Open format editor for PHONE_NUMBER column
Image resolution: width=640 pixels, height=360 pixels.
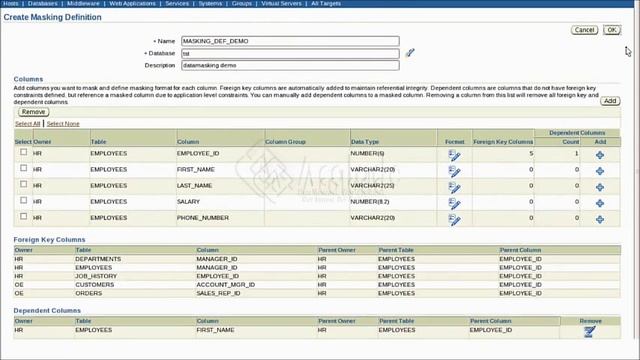point(454,220)
